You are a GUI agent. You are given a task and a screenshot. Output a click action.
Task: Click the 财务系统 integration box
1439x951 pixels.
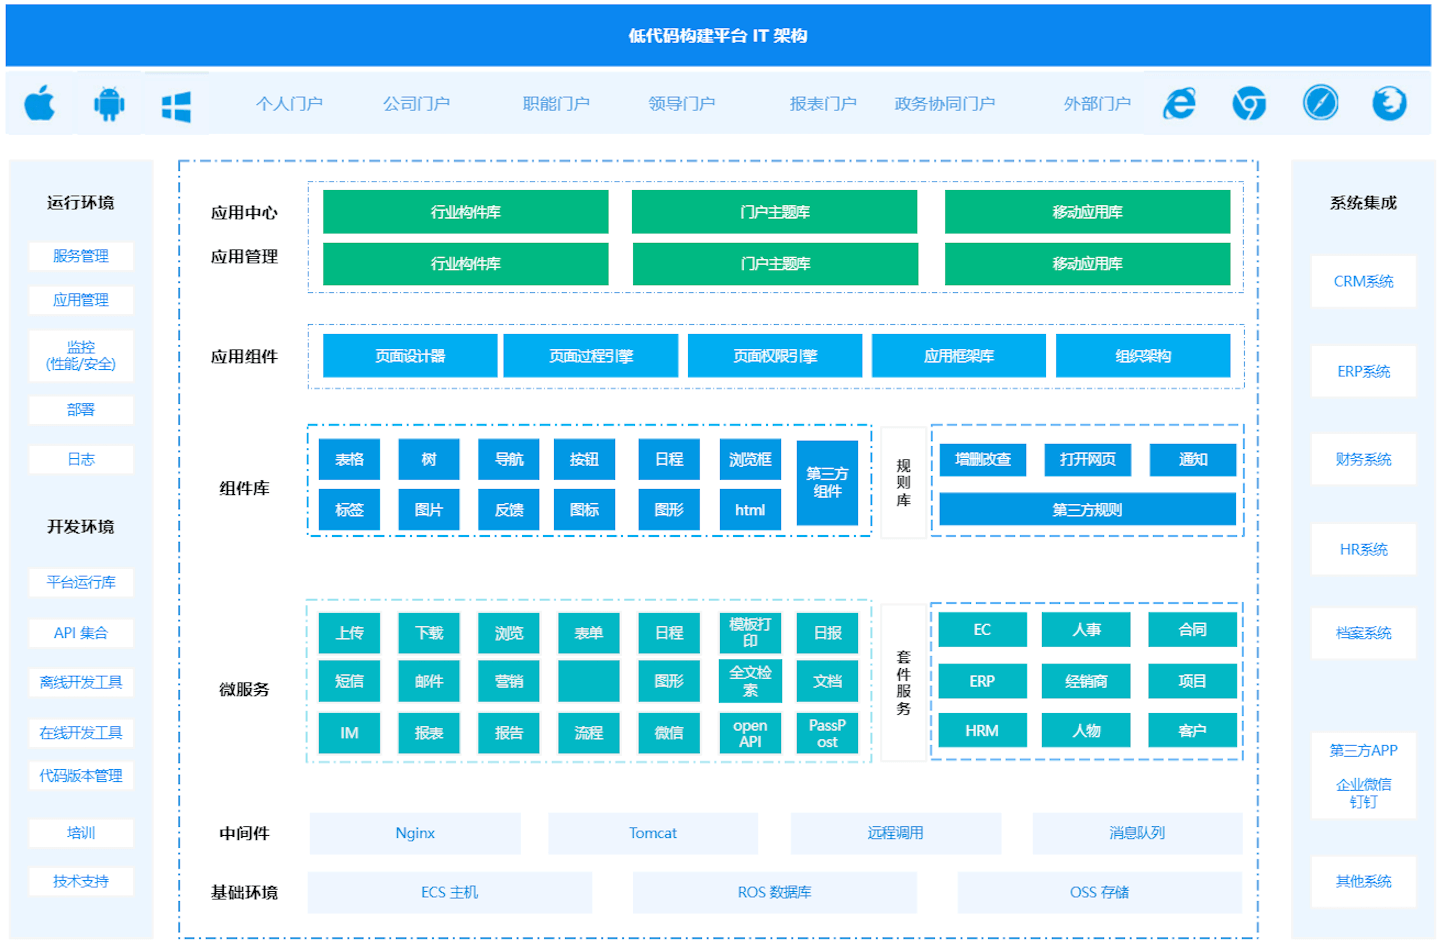(1364, 460)
